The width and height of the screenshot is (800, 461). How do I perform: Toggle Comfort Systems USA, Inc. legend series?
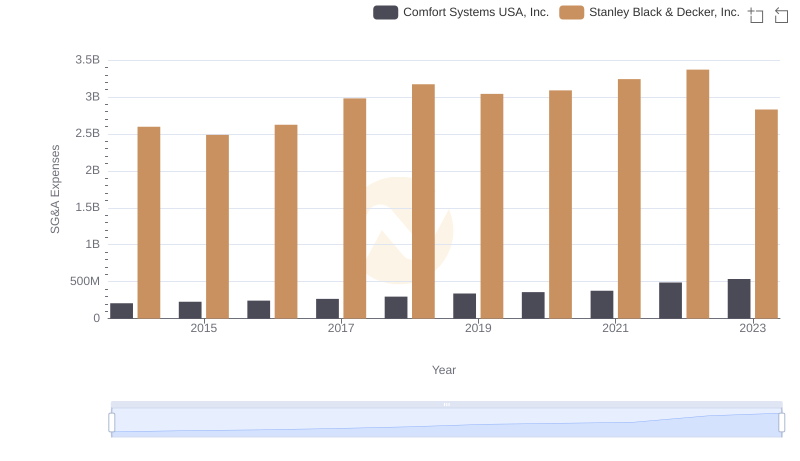point(461,12)
